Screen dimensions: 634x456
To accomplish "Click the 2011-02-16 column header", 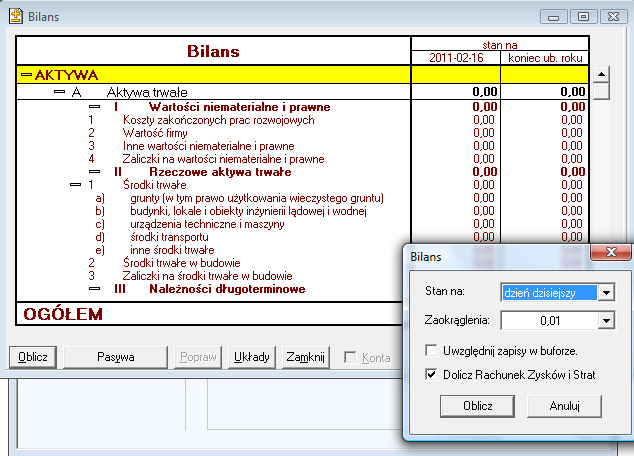I will point(456,58).
